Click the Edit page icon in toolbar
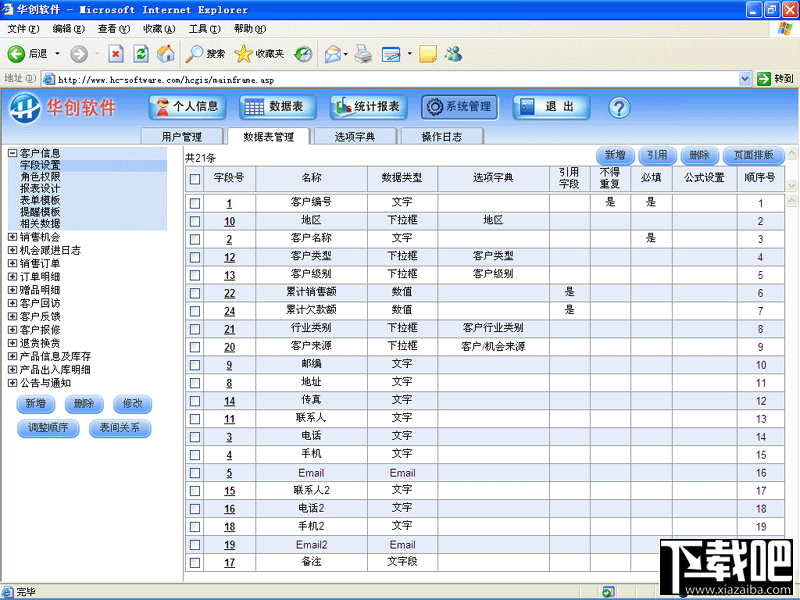 click(391, 54)
